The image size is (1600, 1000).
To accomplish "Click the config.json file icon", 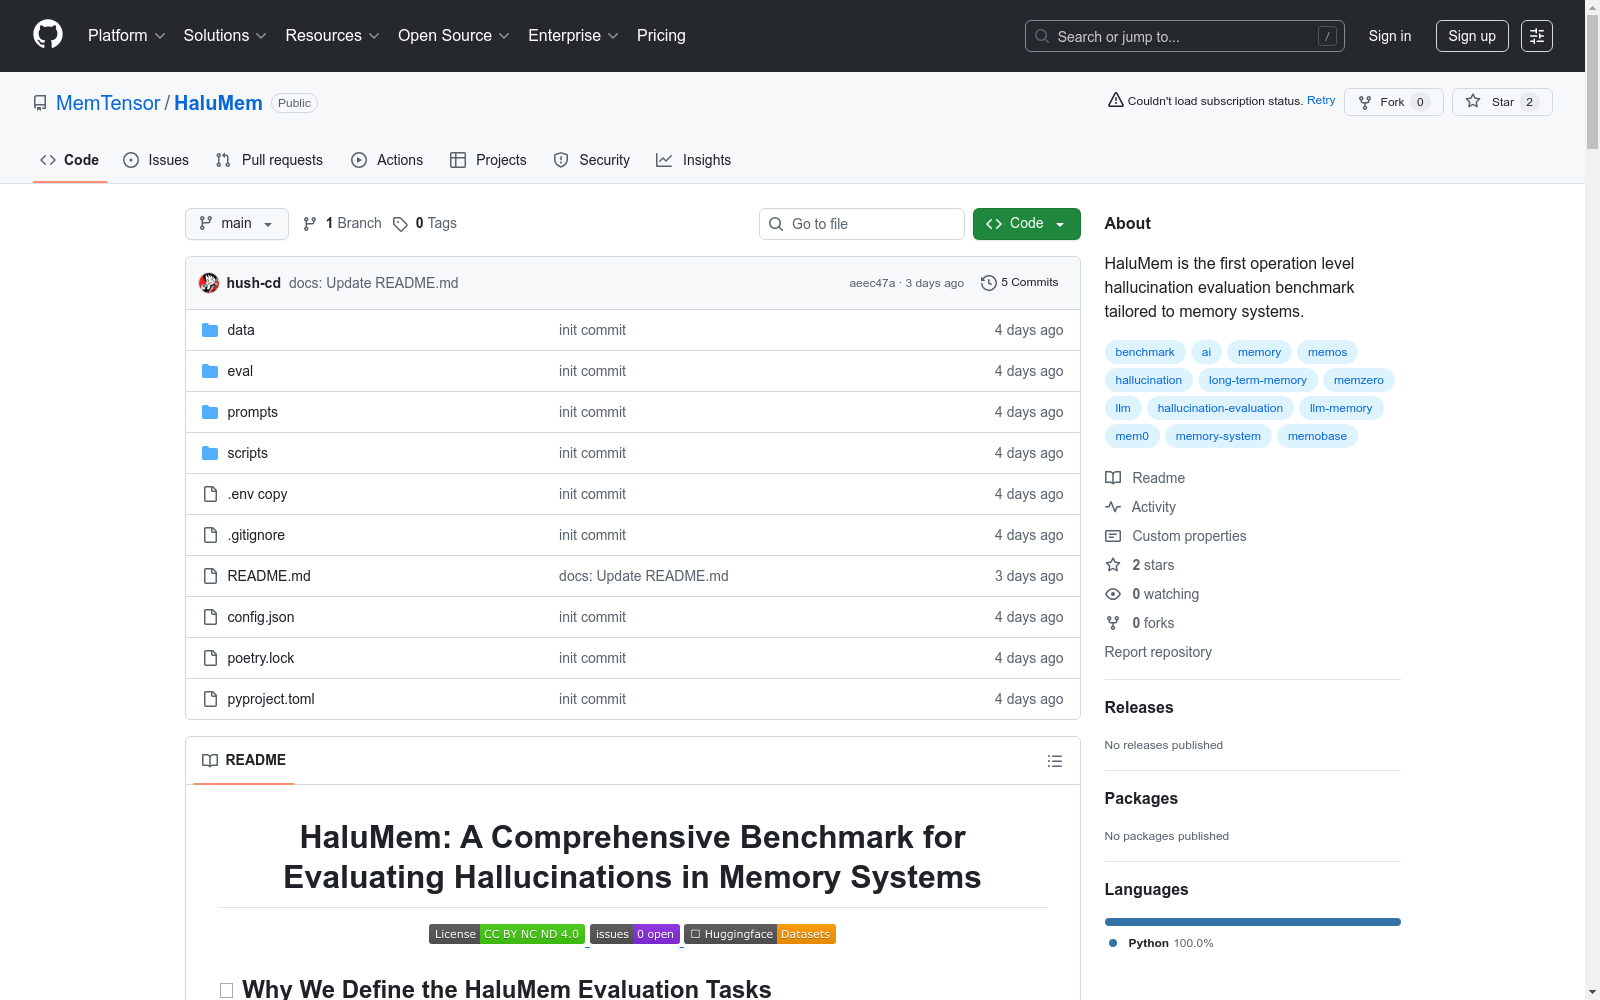I will point(210,617).
